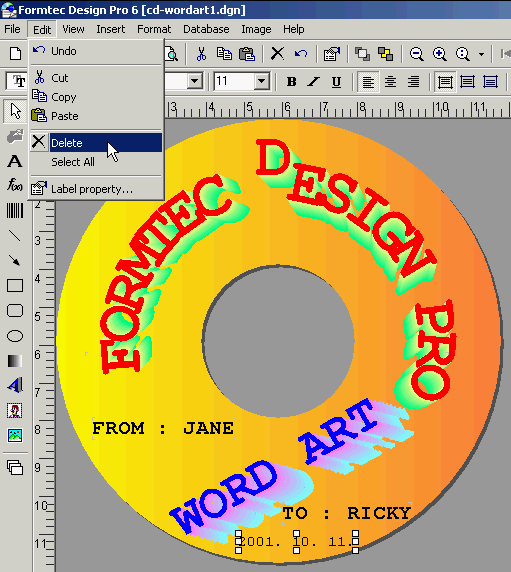
Task: Open Label property from toolbar icon
Action: [332, 54]
